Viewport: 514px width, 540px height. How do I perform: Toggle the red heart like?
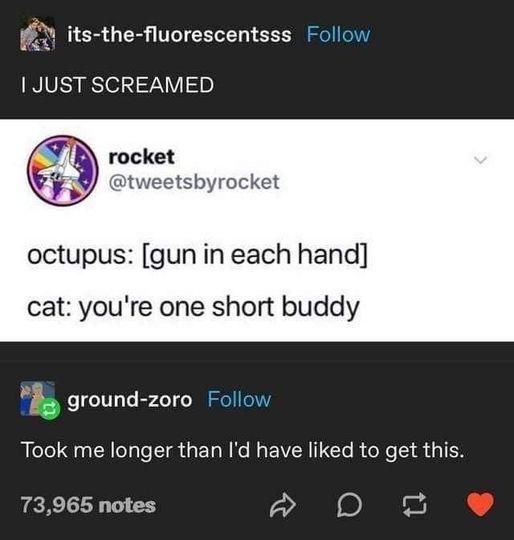tap(480, 505)
